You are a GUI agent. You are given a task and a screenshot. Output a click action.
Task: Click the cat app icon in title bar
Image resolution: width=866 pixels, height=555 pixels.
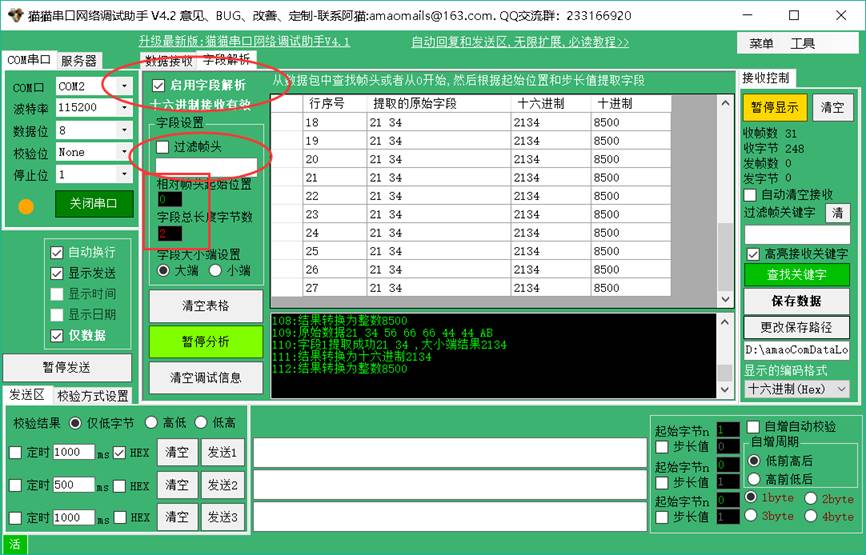[13, 15]
